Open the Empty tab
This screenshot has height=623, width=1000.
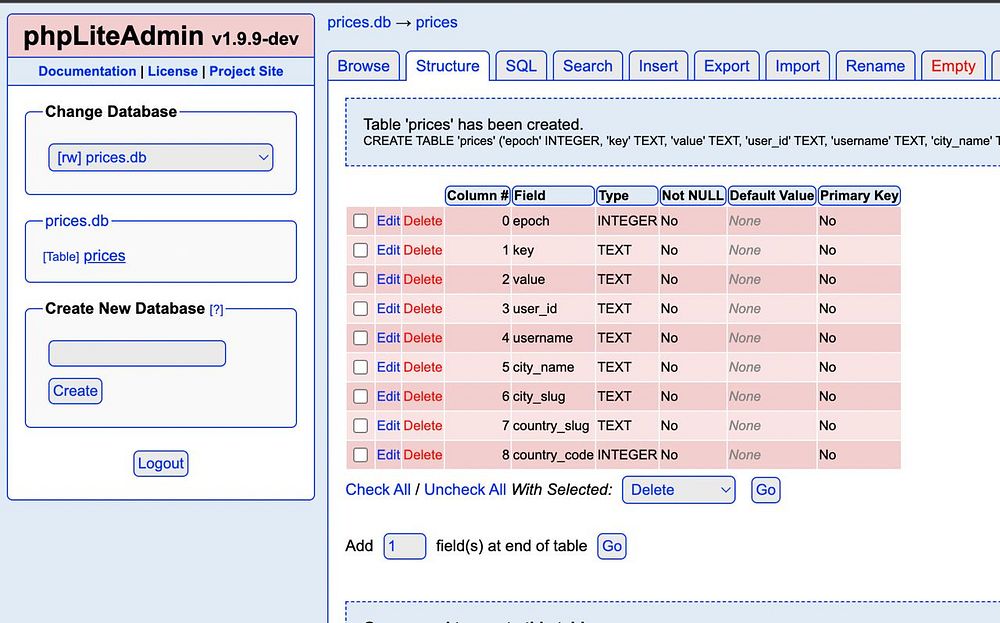(x=953, y=66)
